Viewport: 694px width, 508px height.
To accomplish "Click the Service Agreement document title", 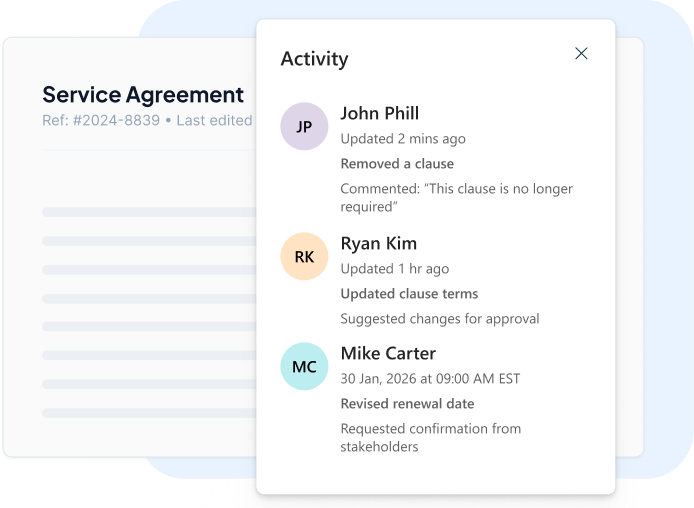I will click(x=143, y=95).
